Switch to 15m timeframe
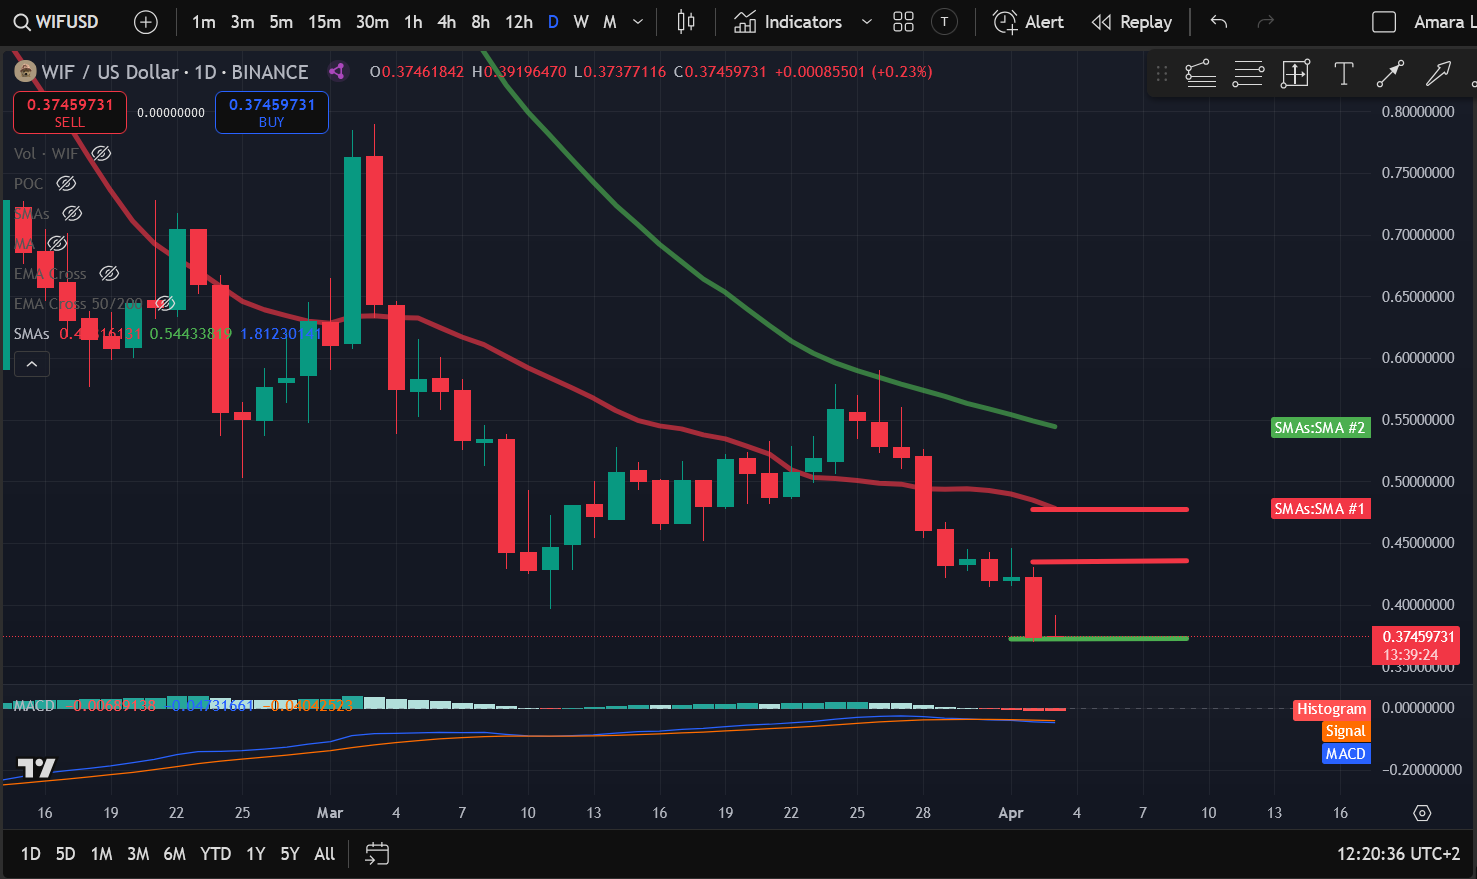The width and height of the screenshot is (1477, 879). (324, 22)
